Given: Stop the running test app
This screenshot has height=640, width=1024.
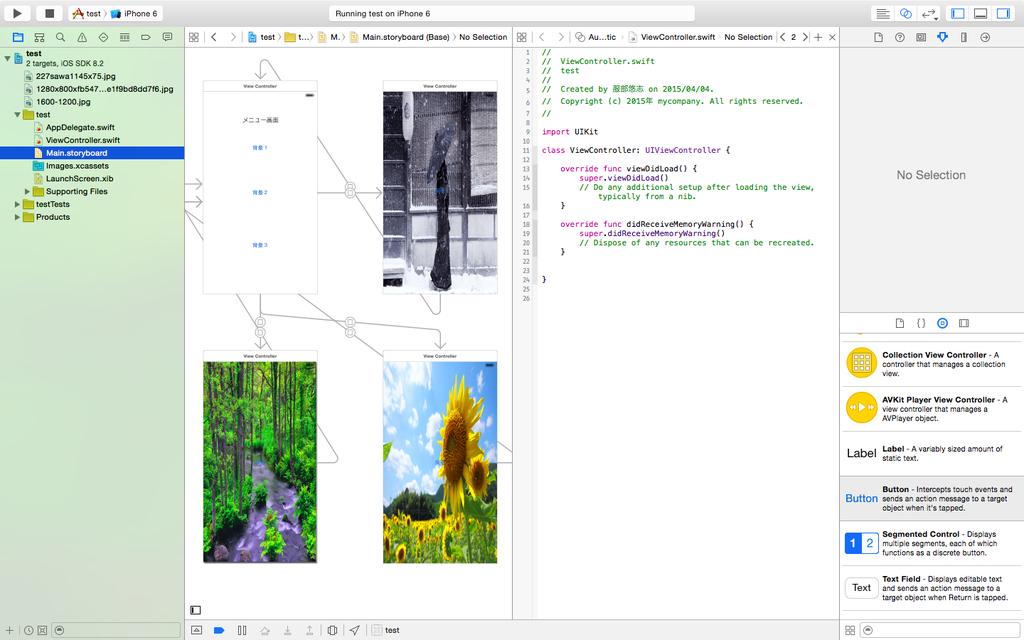Looking at the screenshot, I should pos(47,13).
